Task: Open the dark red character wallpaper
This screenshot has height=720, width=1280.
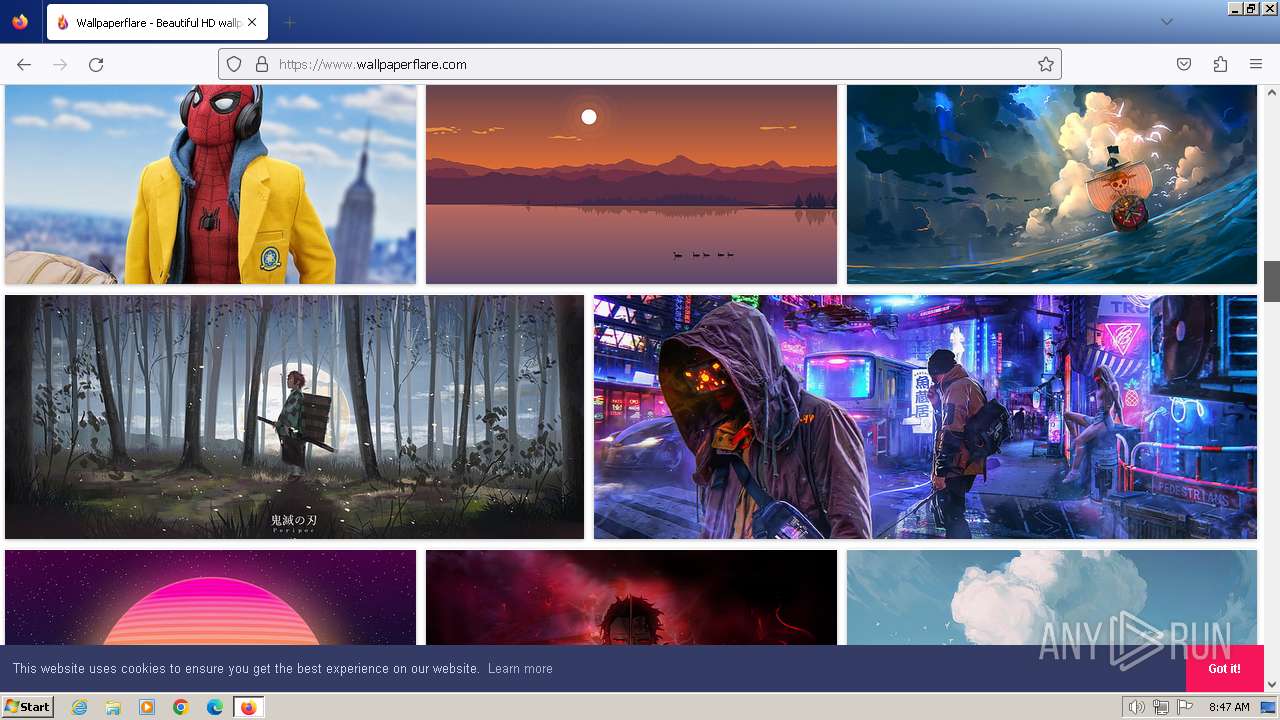Action: tap(631, 597)
